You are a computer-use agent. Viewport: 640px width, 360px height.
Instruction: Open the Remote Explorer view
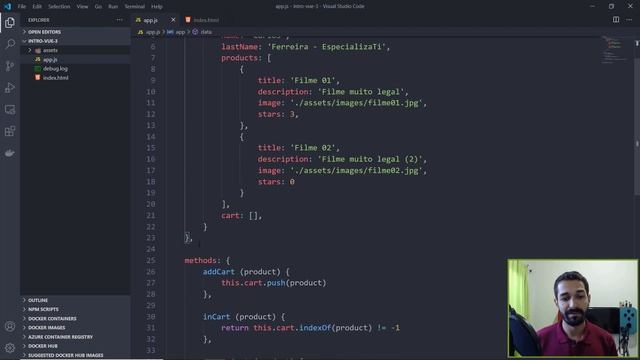(10, 109)
